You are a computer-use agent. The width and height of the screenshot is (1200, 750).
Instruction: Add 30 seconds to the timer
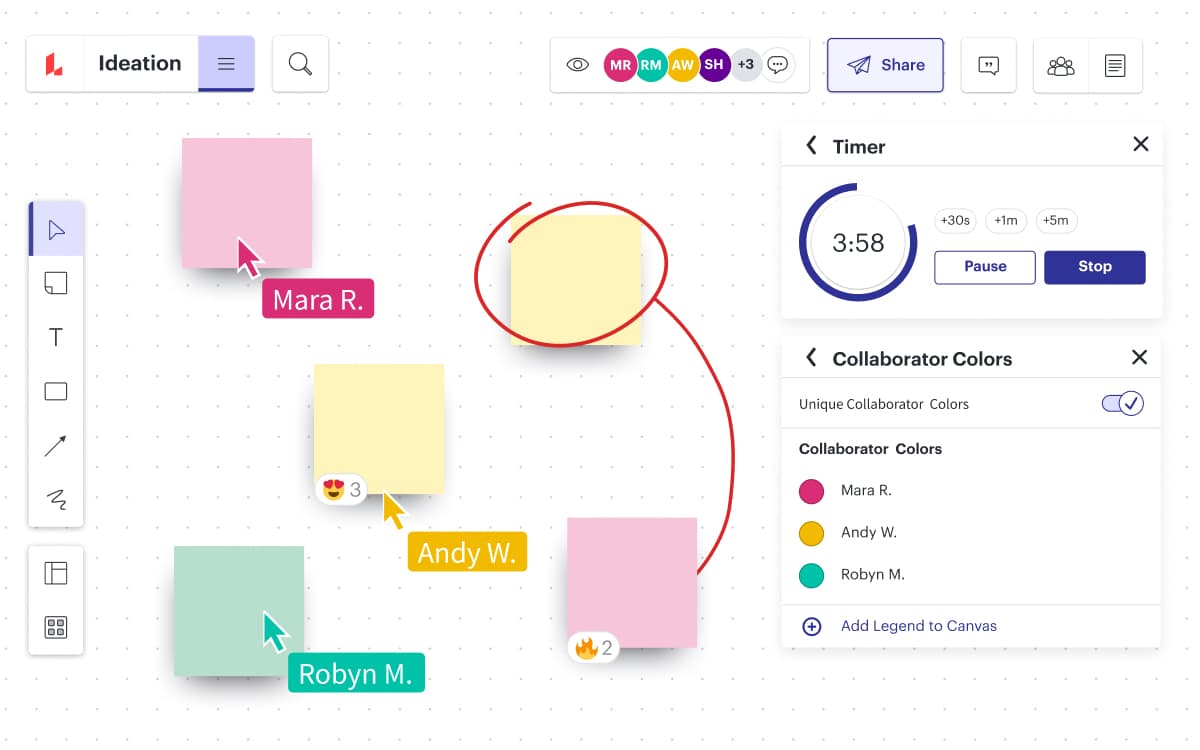pyautogui.click(x=954, y=221)
